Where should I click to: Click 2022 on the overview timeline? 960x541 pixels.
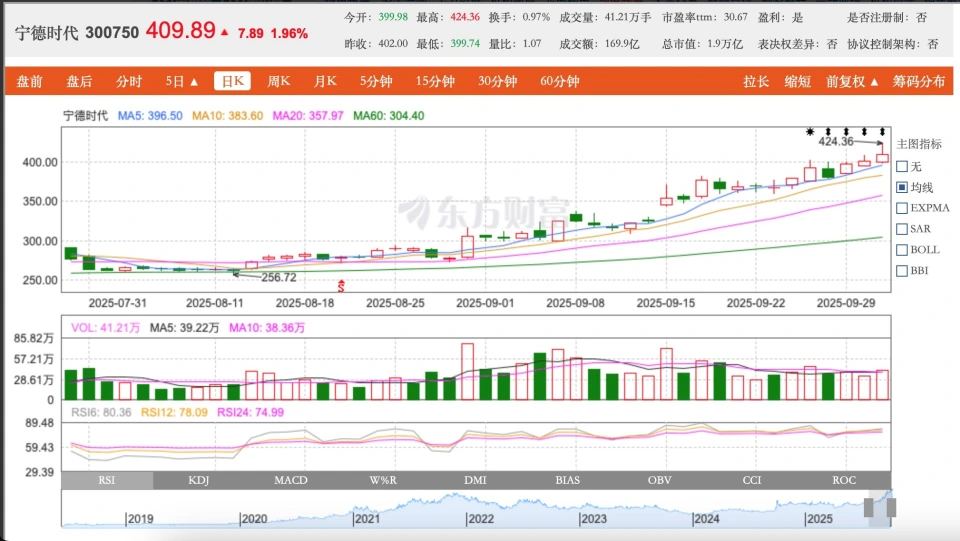(x=481, y=519)
